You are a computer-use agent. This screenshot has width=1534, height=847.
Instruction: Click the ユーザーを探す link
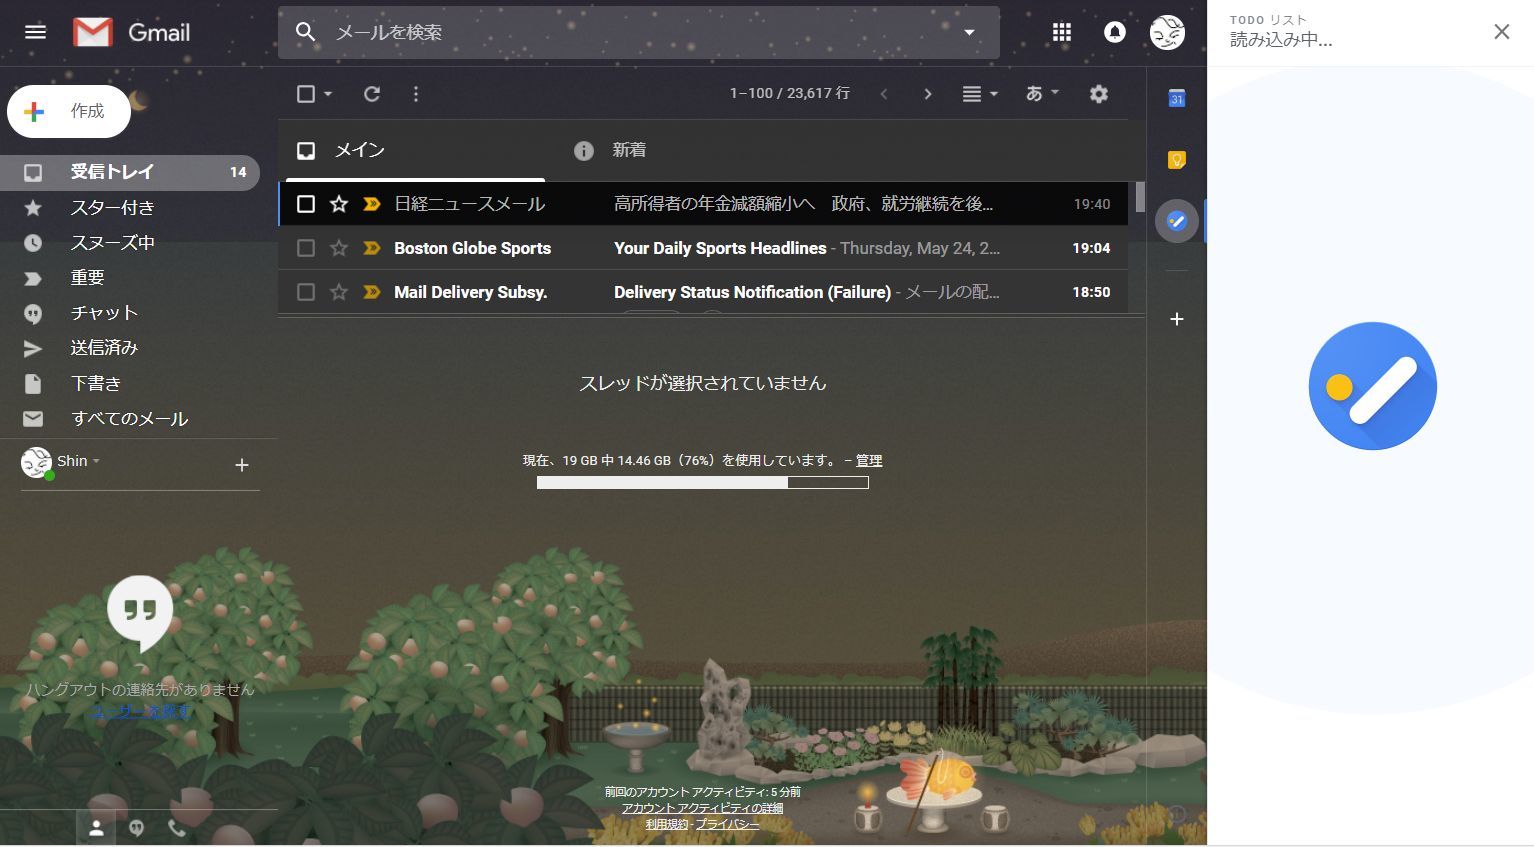tap(141, 711)
